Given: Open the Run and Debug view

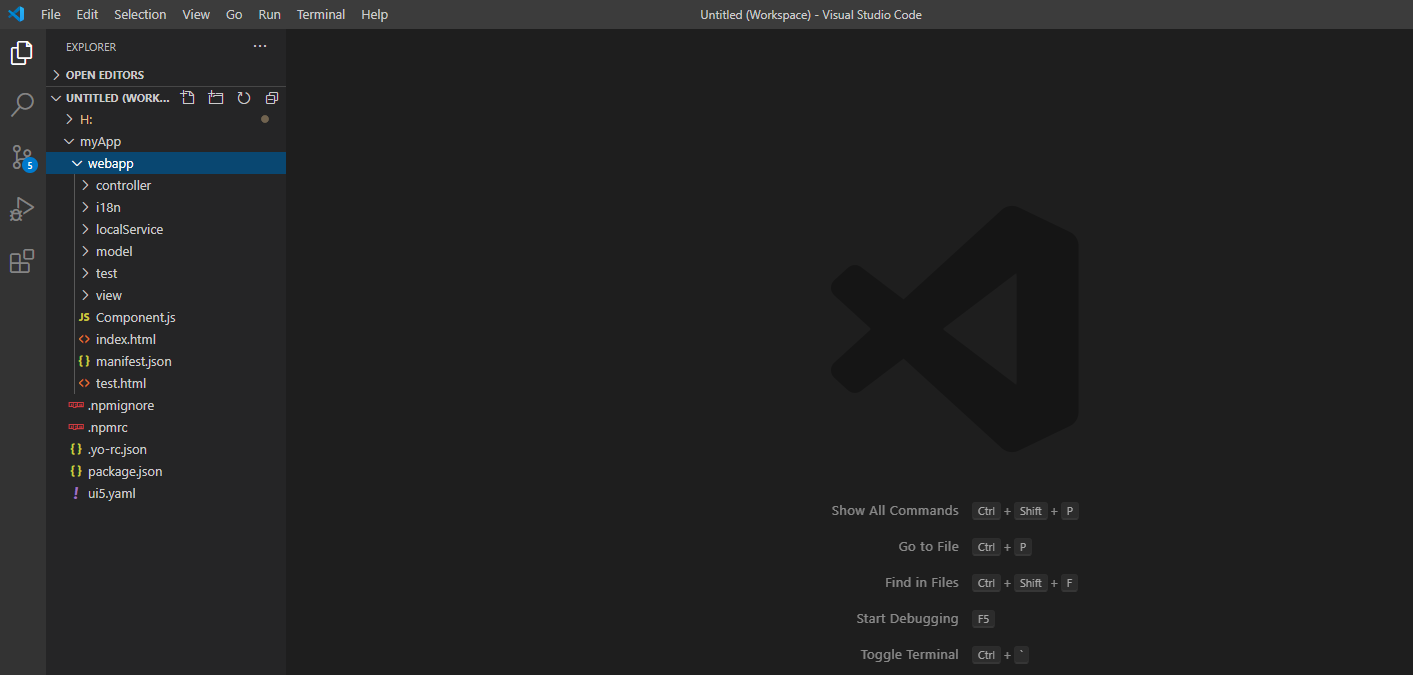Looking at the screenshot, I should click(x=22, y=209).
